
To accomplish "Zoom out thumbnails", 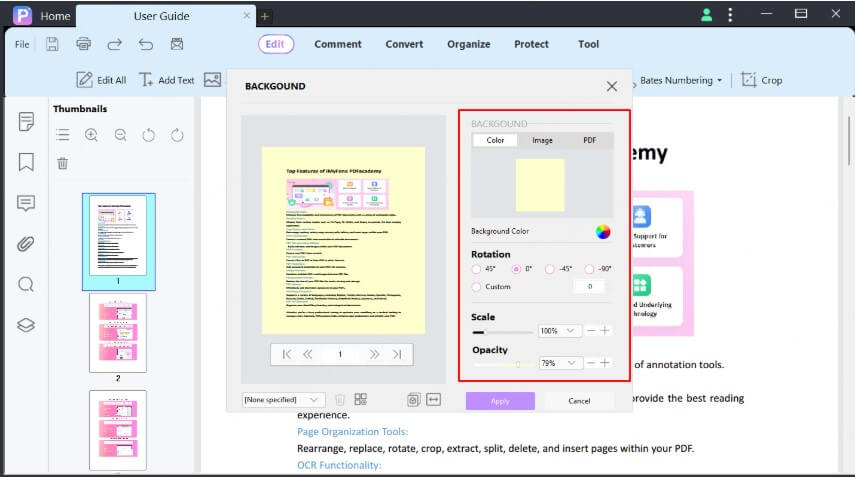I will (121, 135).
